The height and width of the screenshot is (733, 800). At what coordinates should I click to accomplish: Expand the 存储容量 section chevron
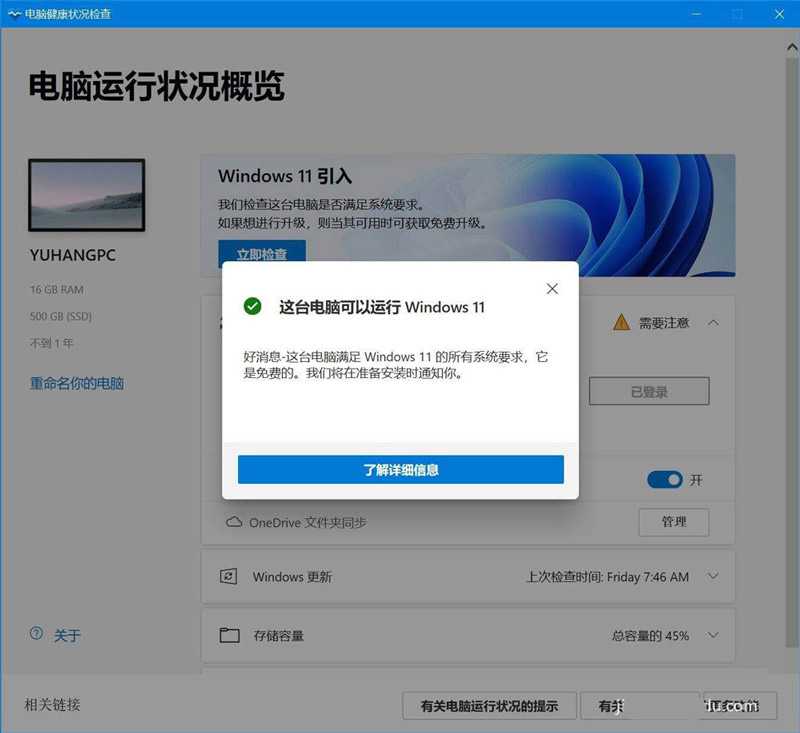coord(713,635)
